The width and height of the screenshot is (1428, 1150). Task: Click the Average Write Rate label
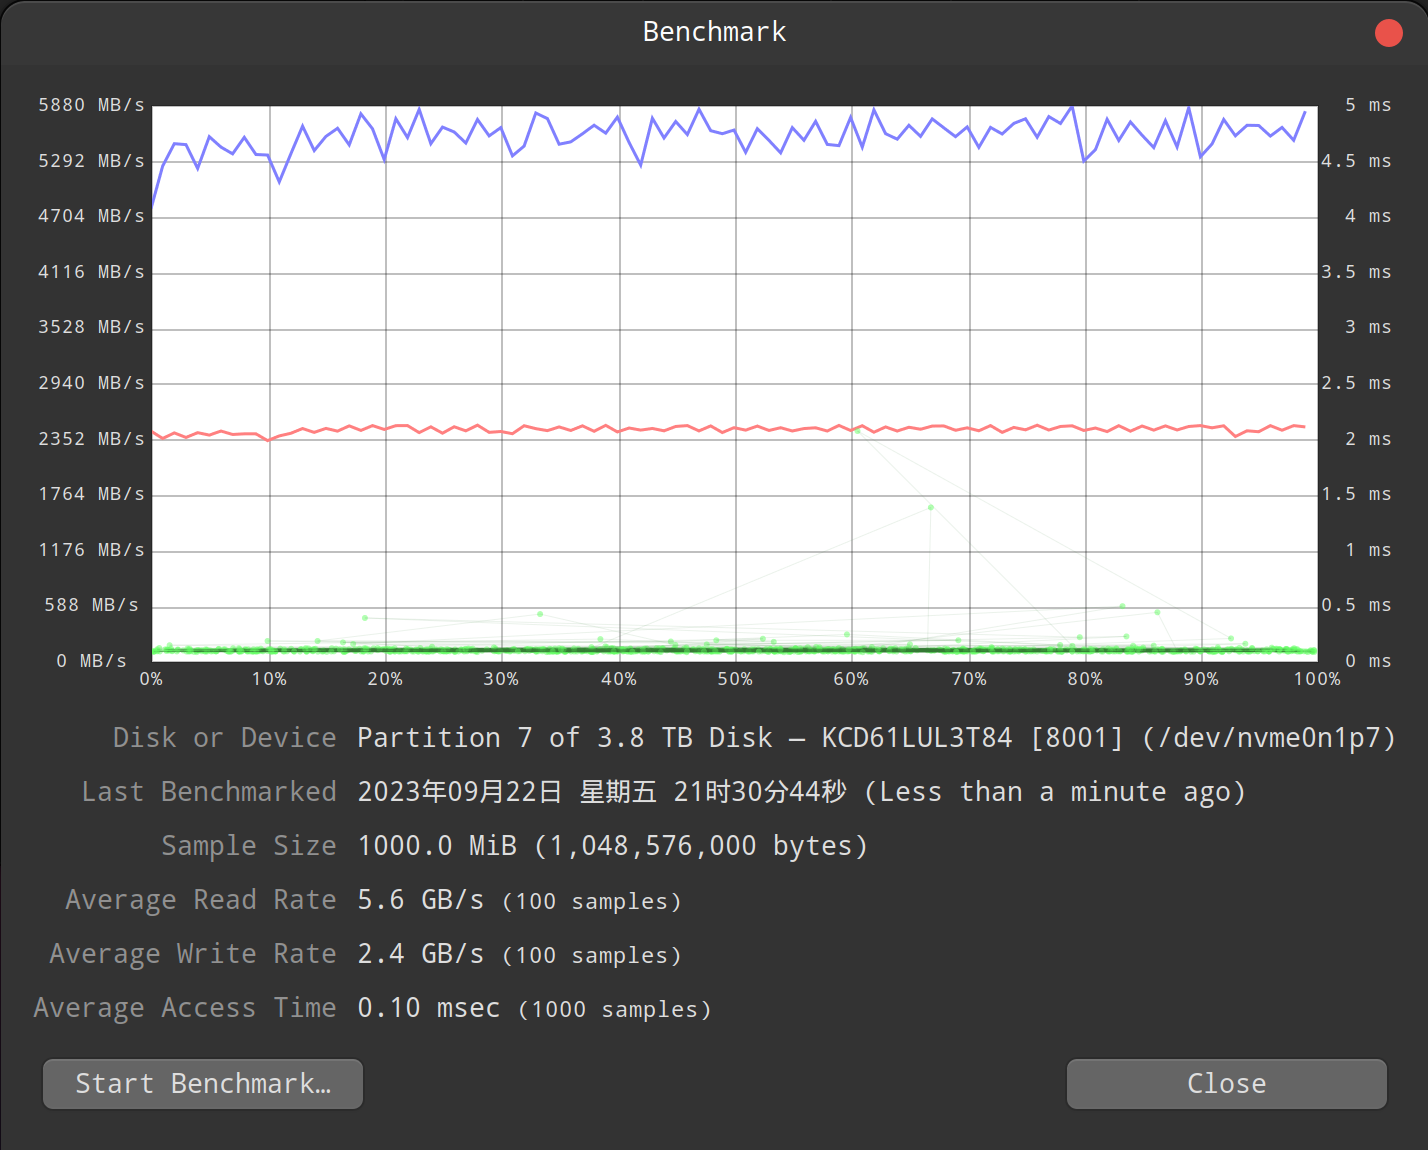coord(192,954)
